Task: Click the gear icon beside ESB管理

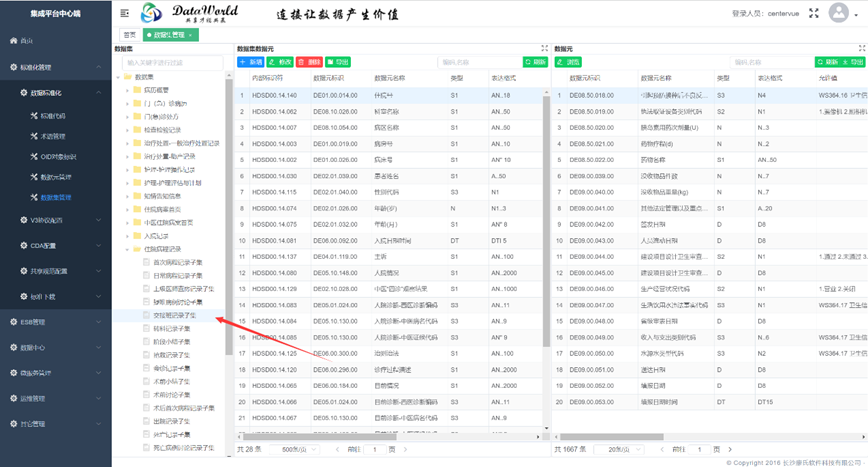Action: click(x=13, y=321)
